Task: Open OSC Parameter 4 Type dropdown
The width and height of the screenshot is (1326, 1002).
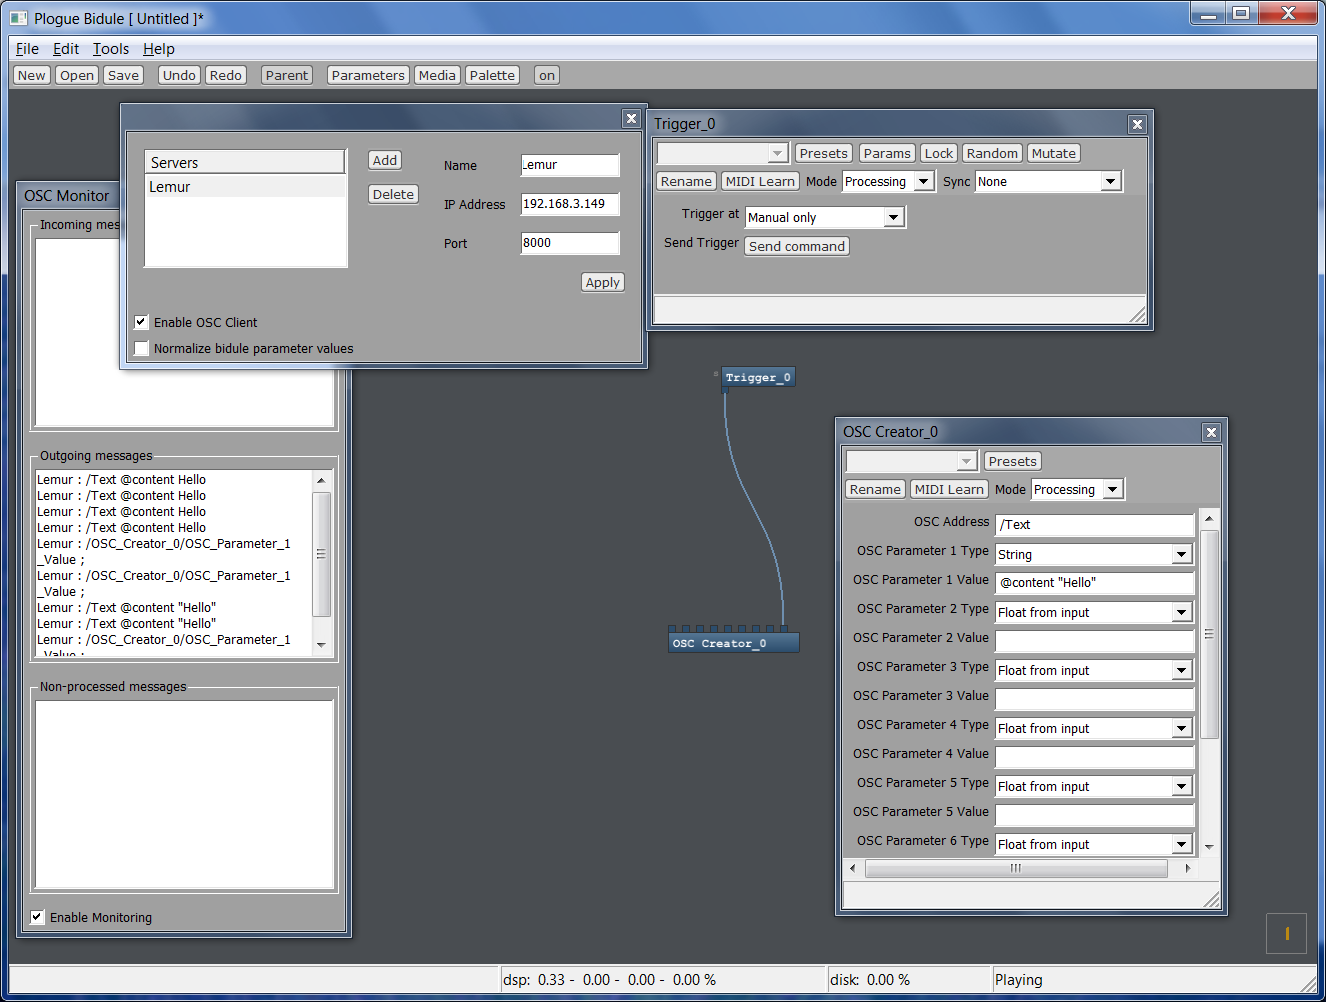Action: click(1094, 728)
